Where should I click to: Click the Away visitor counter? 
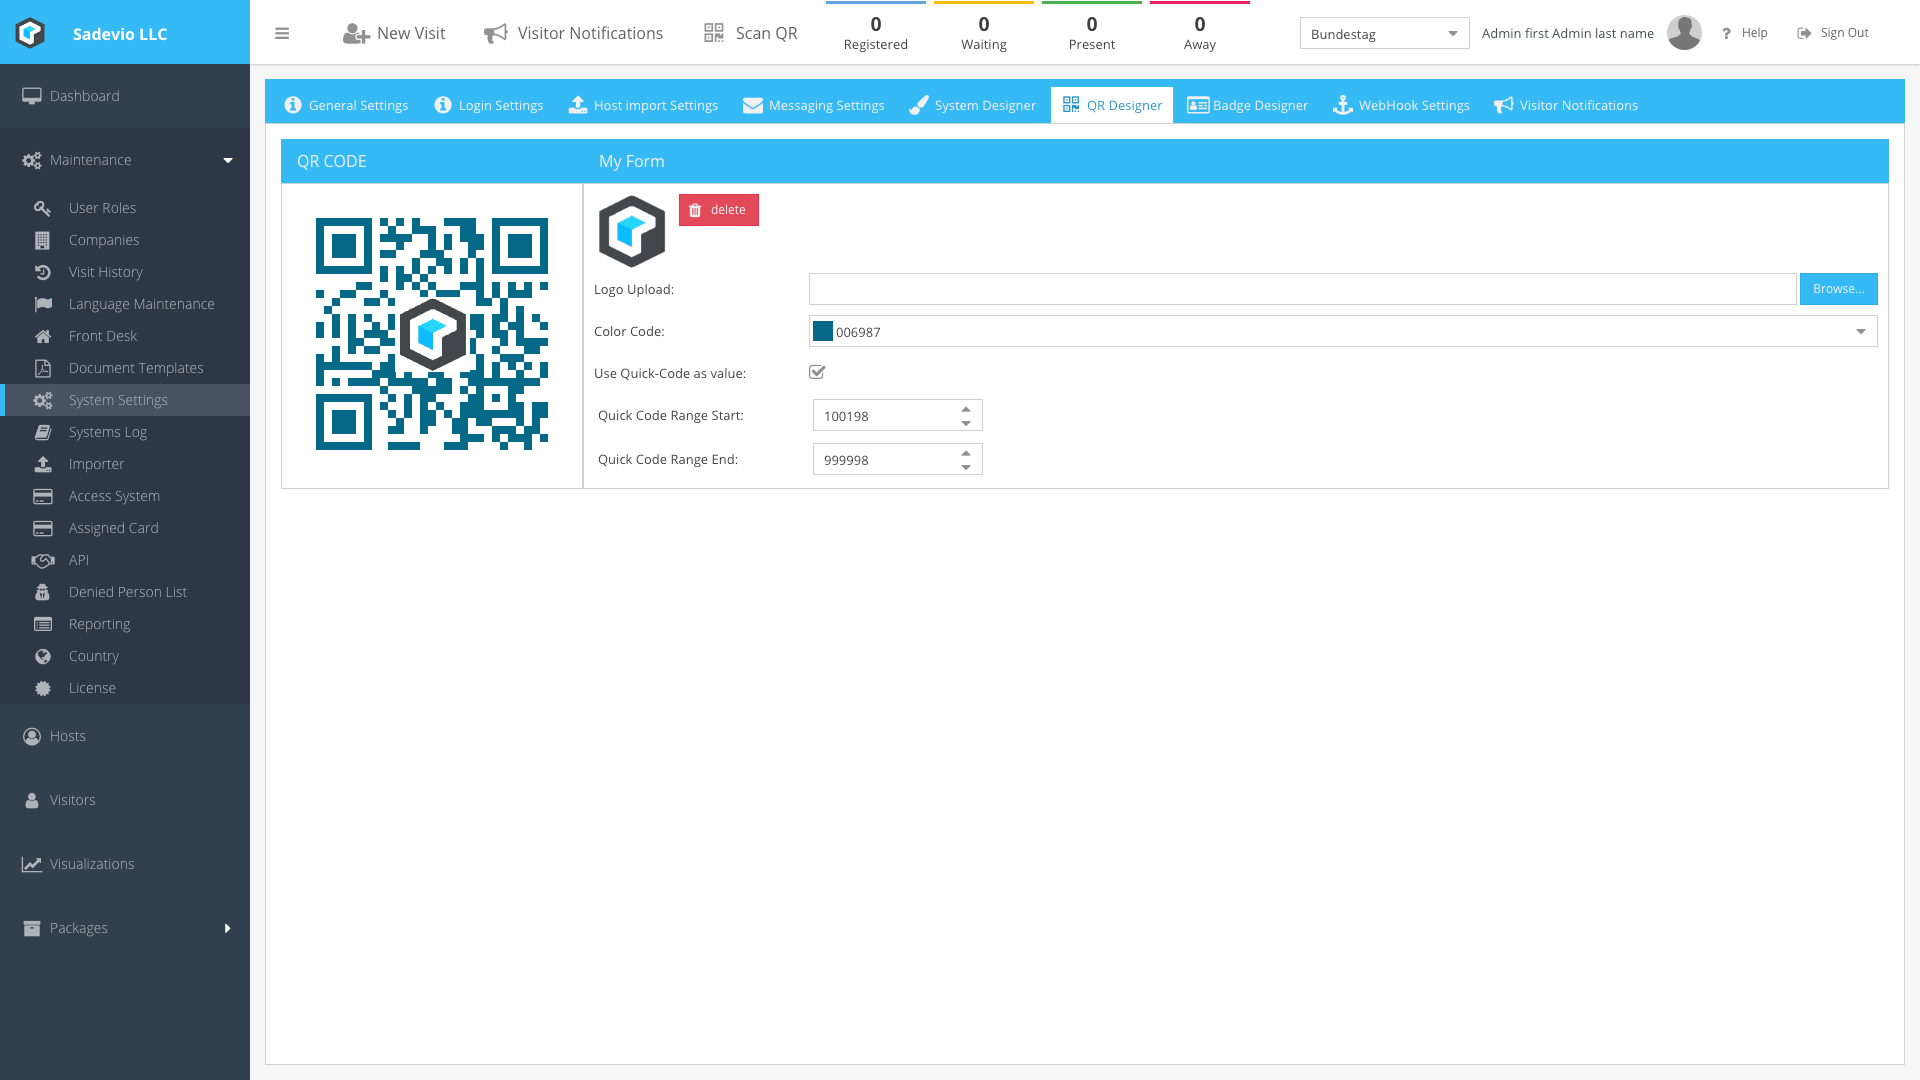(x=1200, y=33)
